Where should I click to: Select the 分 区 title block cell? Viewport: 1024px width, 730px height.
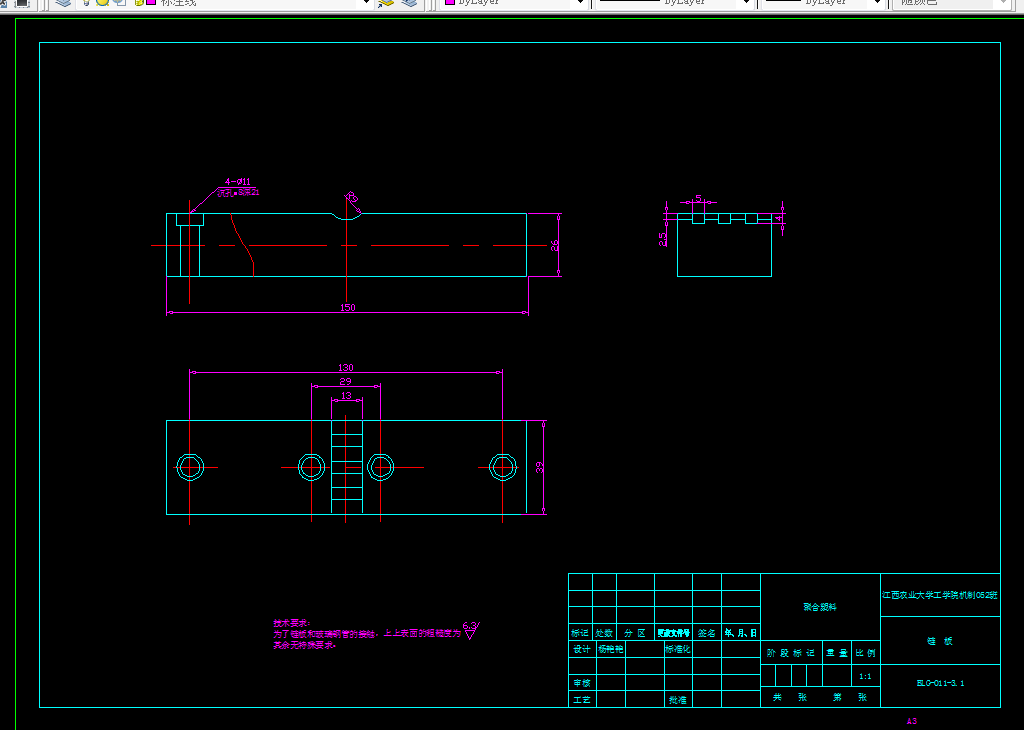635,633
